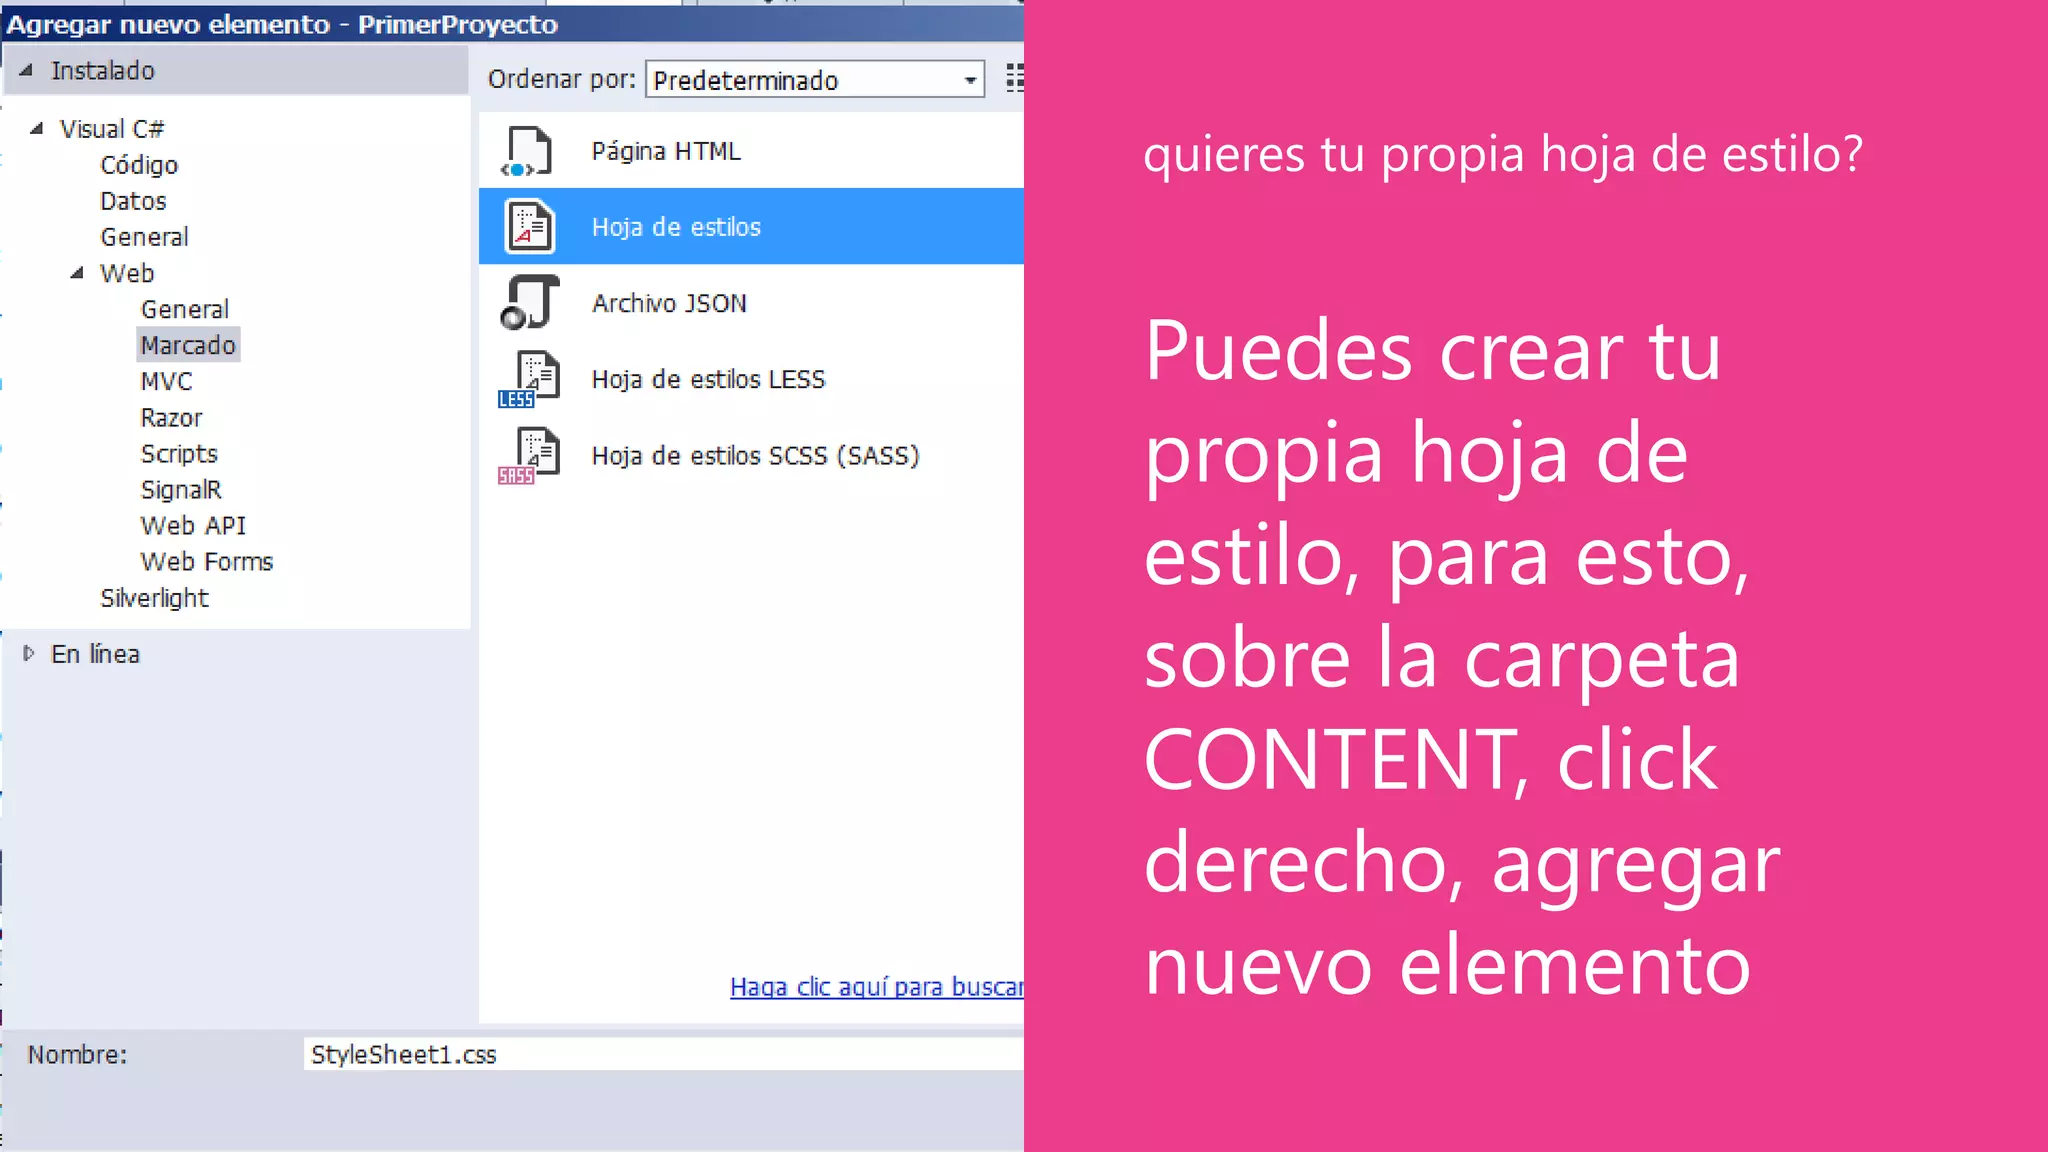The height and width of the screenshot is (1152, 2048).
Task: Select the MVC category
Action: tap(166, 381)
